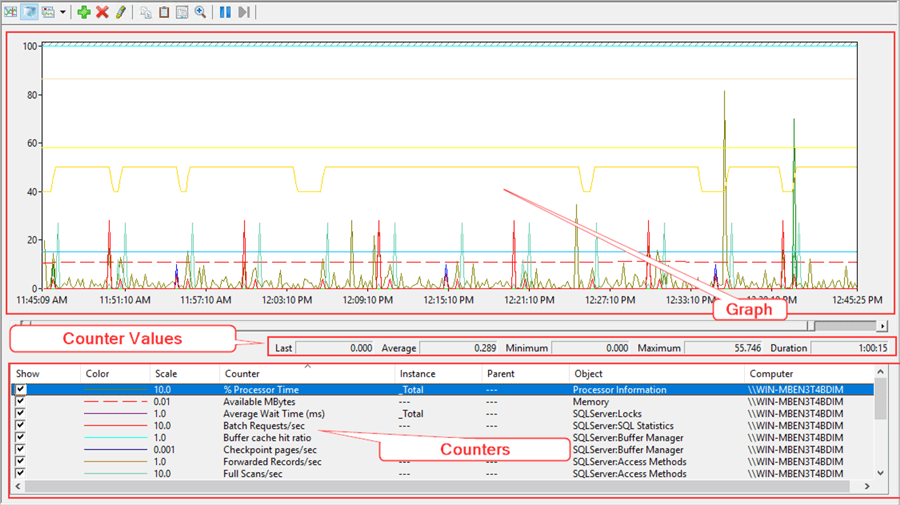Click the Update Data step-forward icon
The width and height of the screenshot is (900, 505).
[243, 12]
